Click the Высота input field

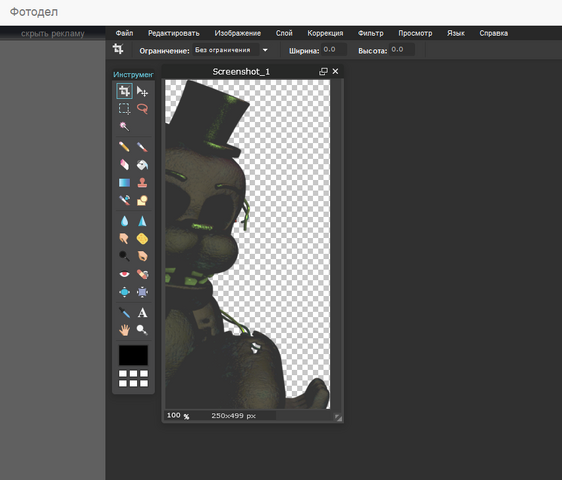[x=402, y=49]
